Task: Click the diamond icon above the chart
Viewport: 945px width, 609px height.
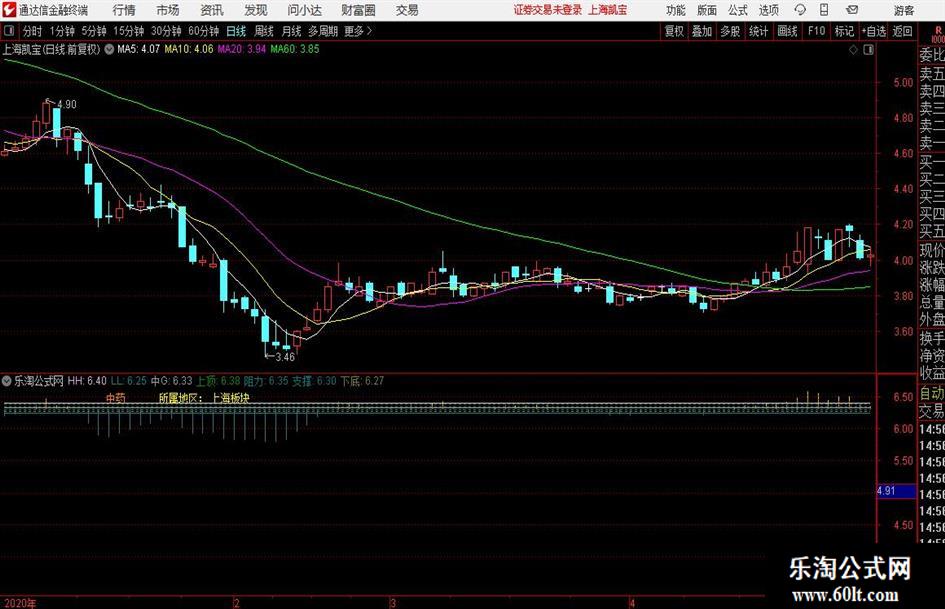Action: click(853, 50)
